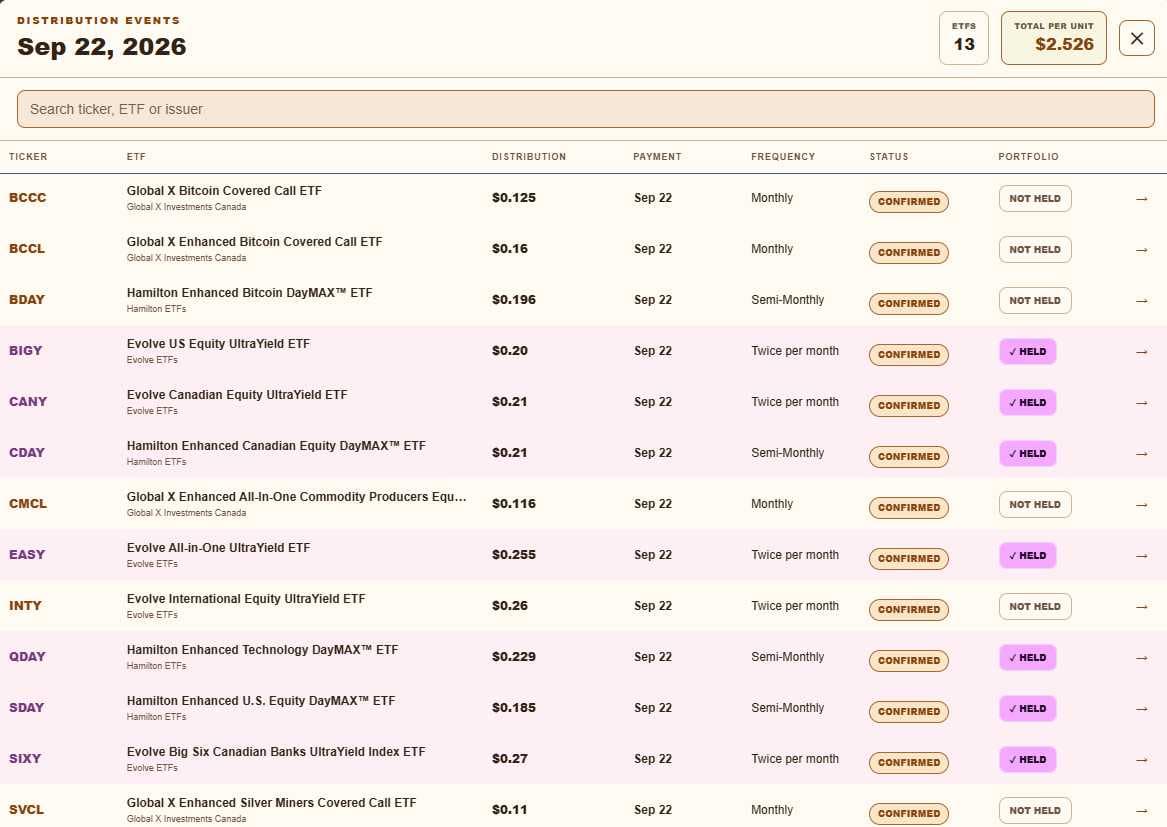Toggle Not Held badge for INTY
The image size is (1167, 827).
(1035, 607)
